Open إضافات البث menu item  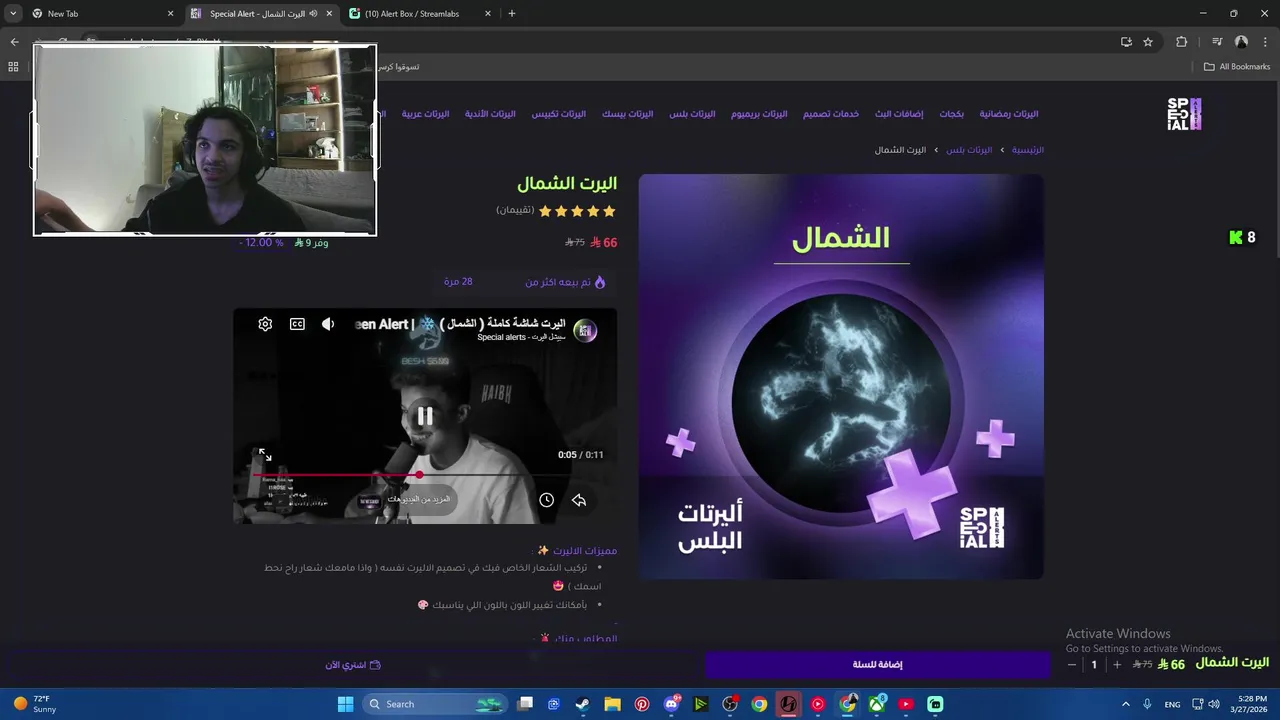[899, 114]
